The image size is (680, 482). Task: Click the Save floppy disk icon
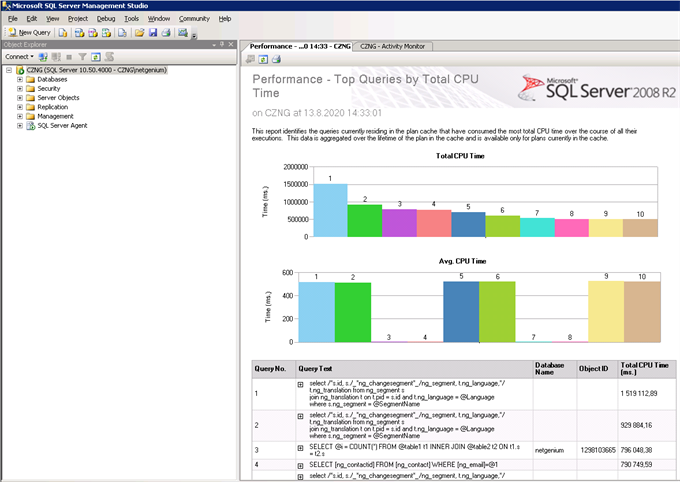point(153,33)
